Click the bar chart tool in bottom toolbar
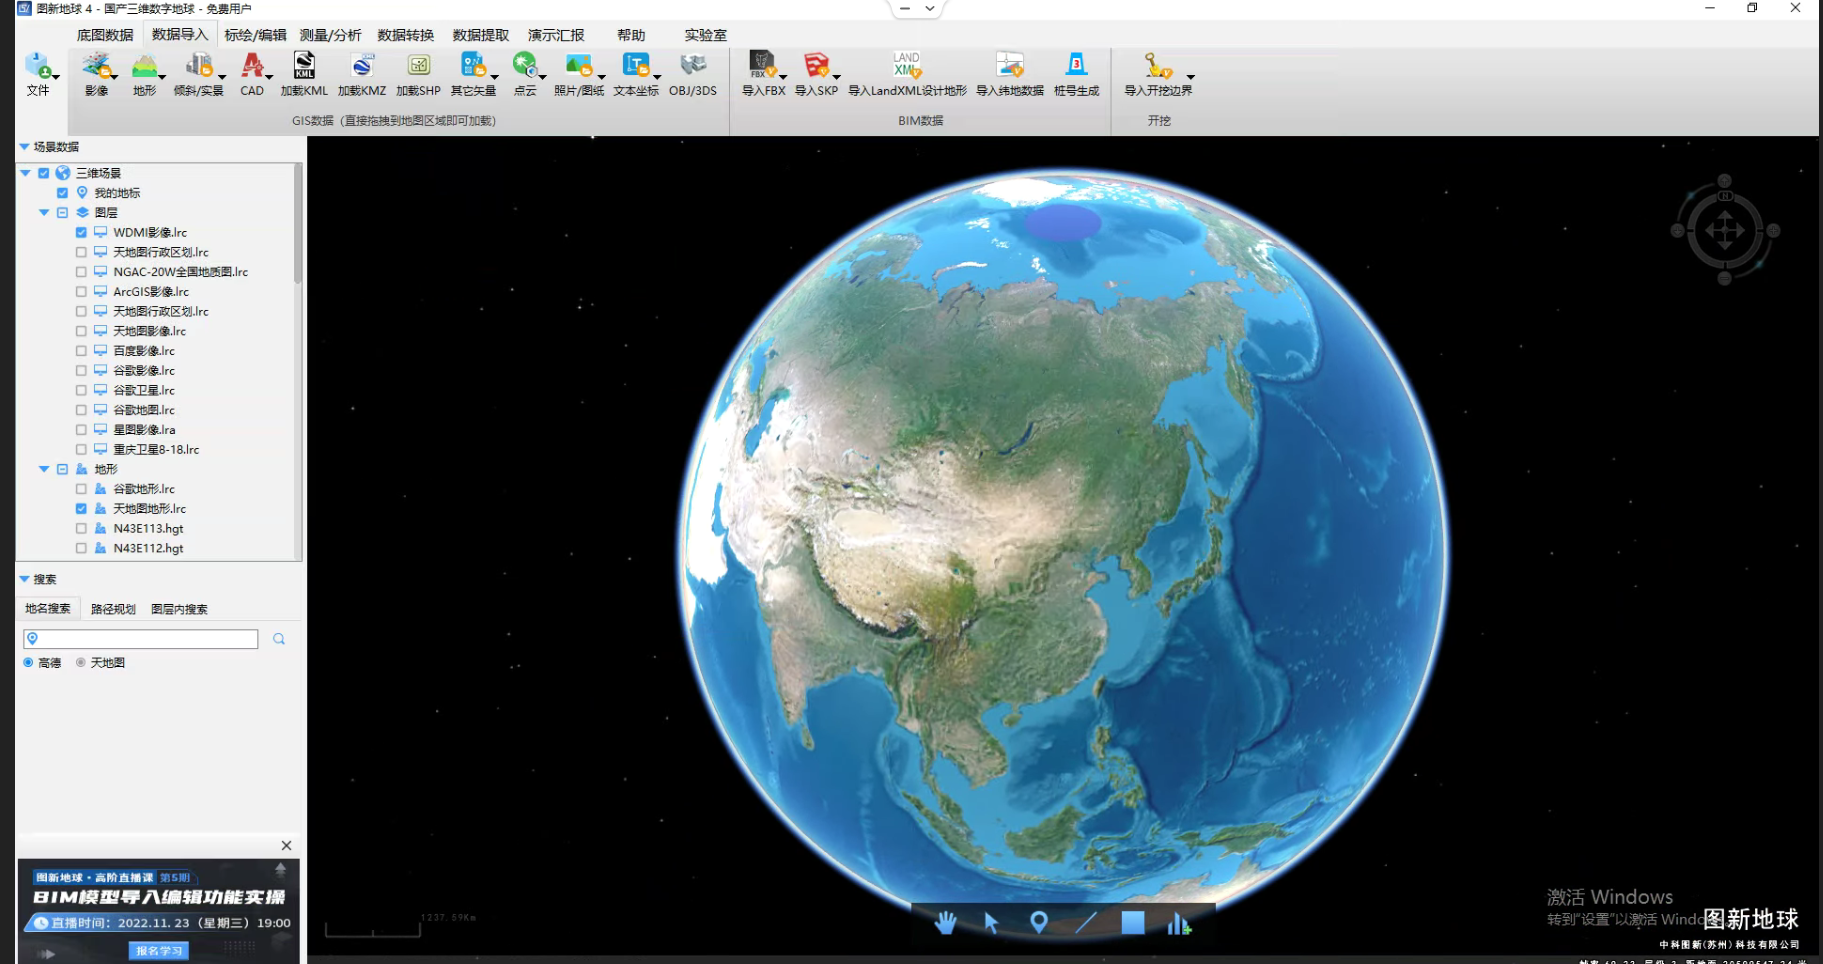 point(1179,923)
